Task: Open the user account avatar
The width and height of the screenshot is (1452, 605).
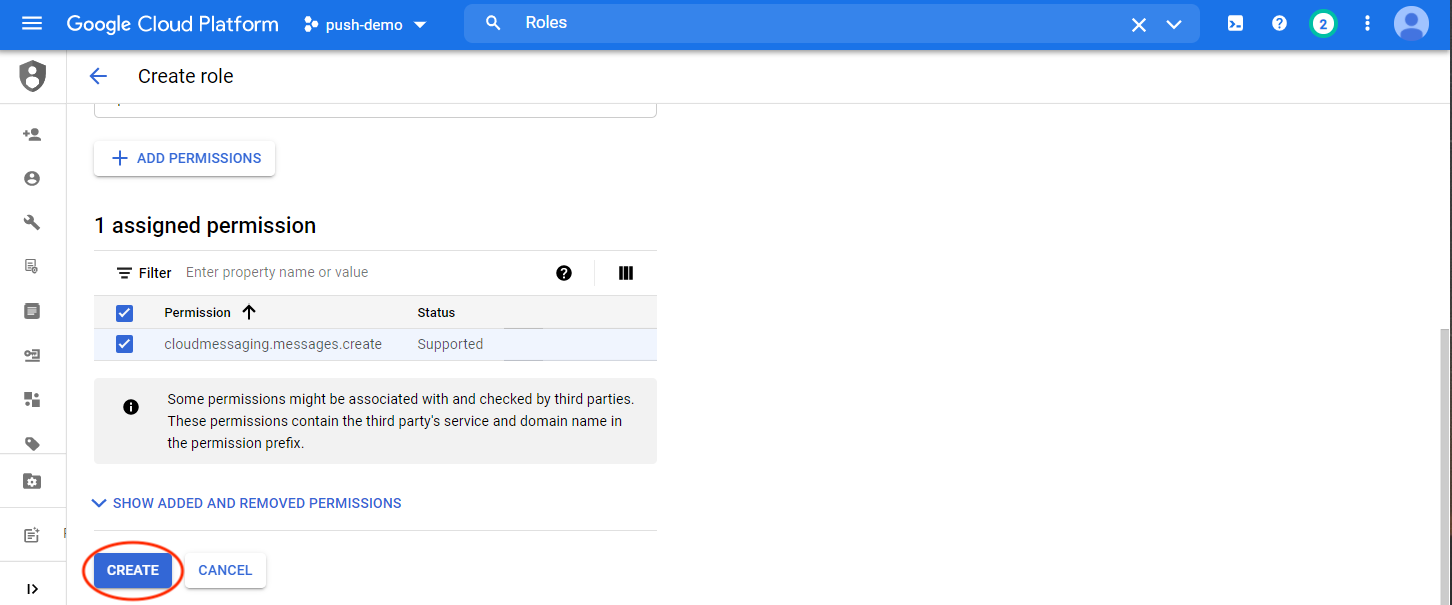Action: pos(1411,23)
